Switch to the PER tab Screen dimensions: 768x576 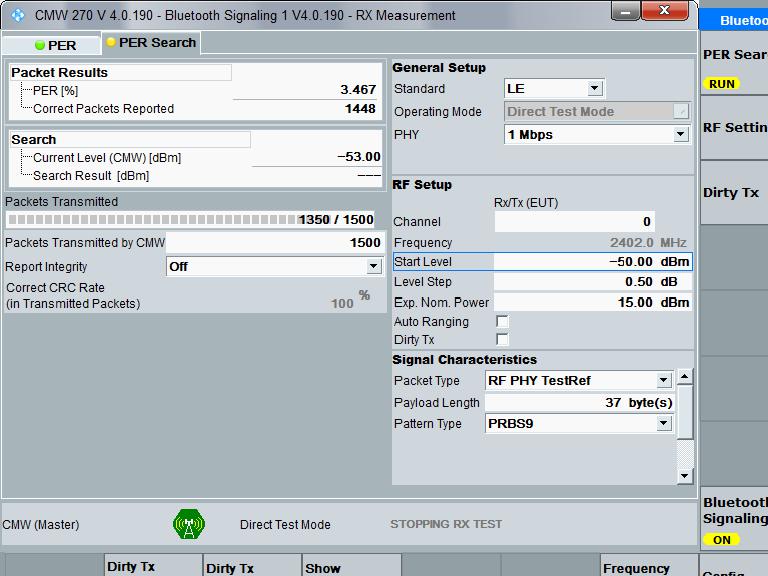pos(51,45)
